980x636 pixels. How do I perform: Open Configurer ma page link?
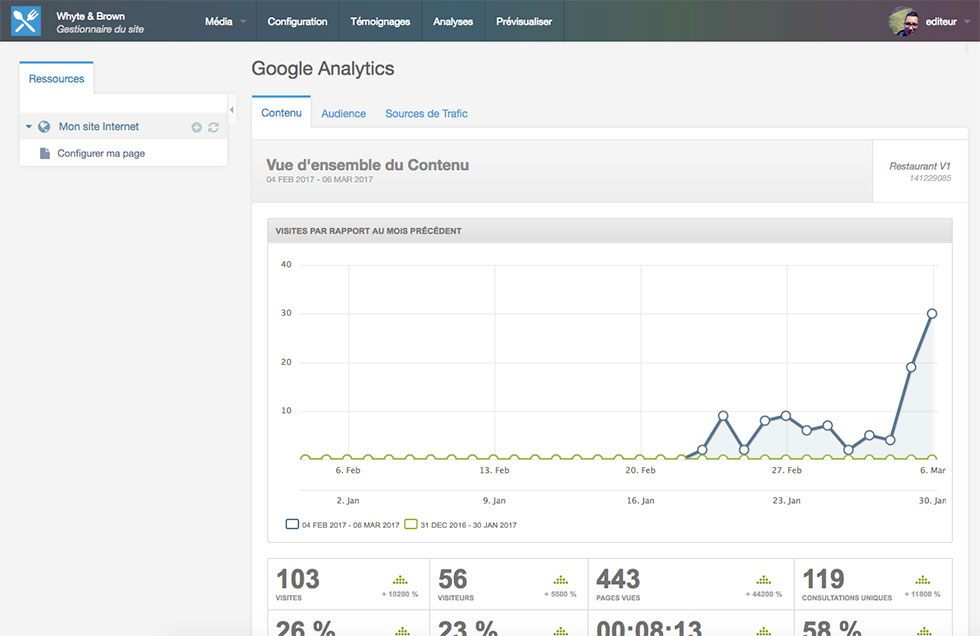coord(101,154)
